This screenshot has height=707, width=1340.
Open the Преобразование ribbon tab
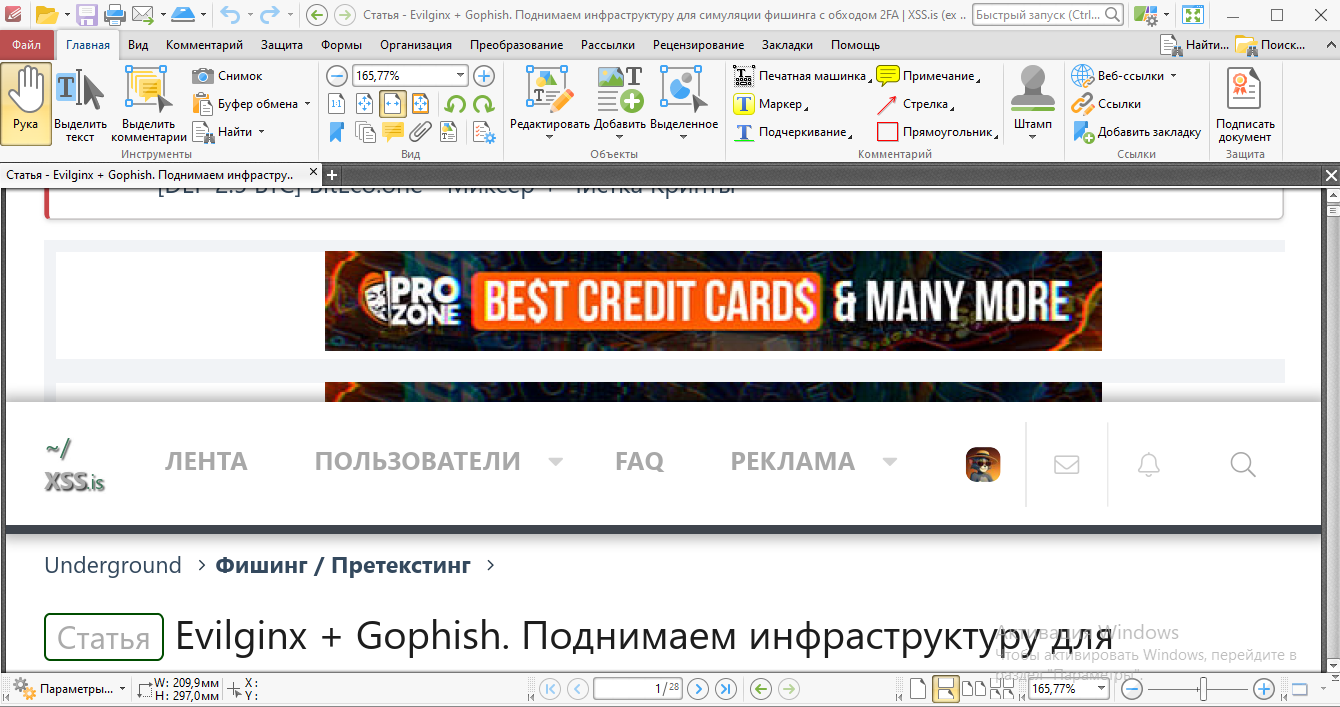pos(516,45)
